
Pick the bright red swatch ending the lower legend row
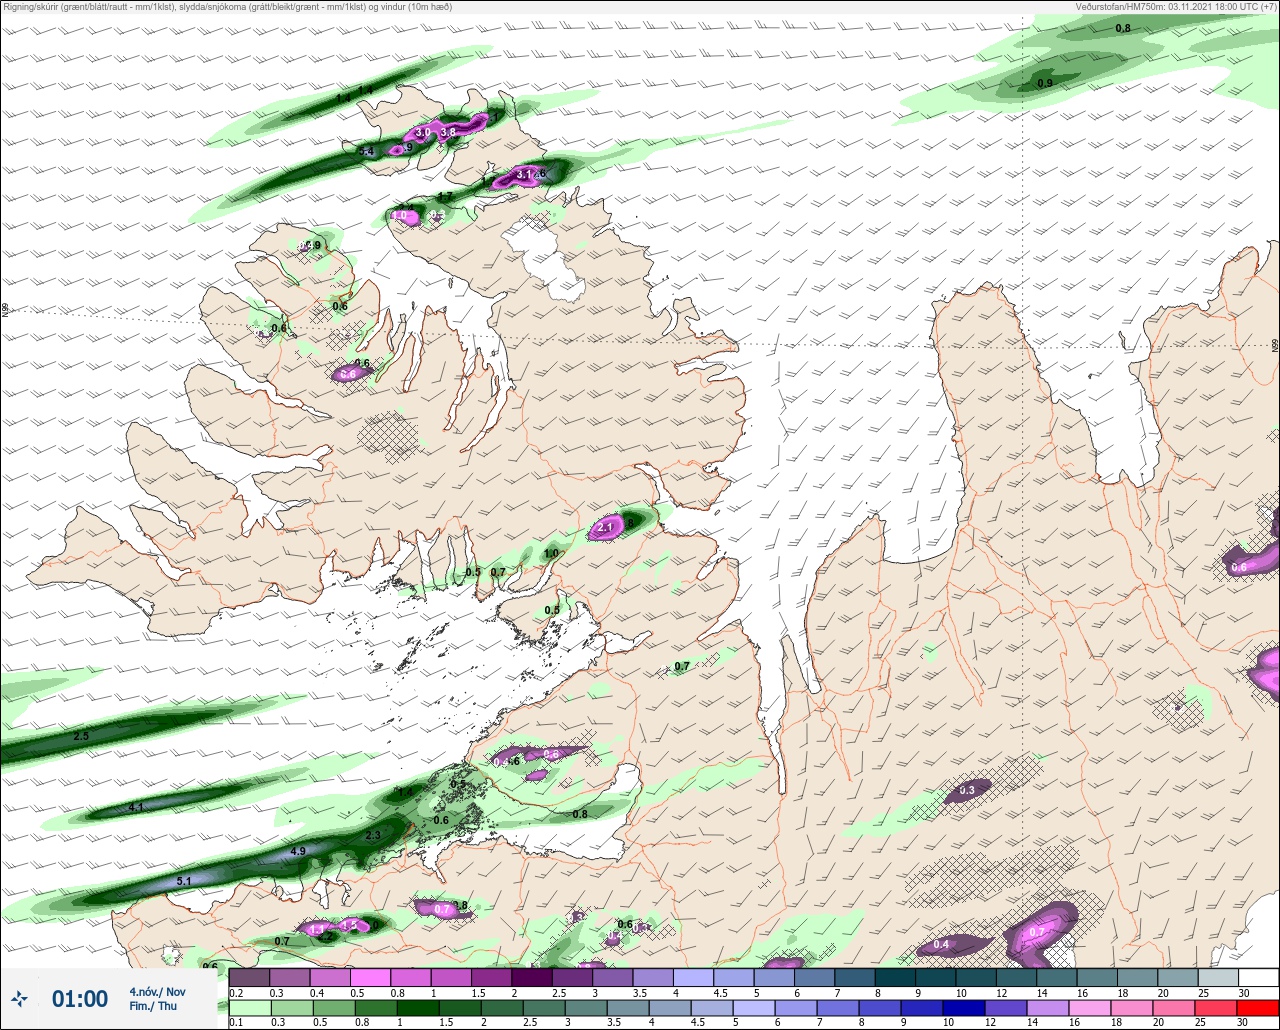pos(1258,1007)
